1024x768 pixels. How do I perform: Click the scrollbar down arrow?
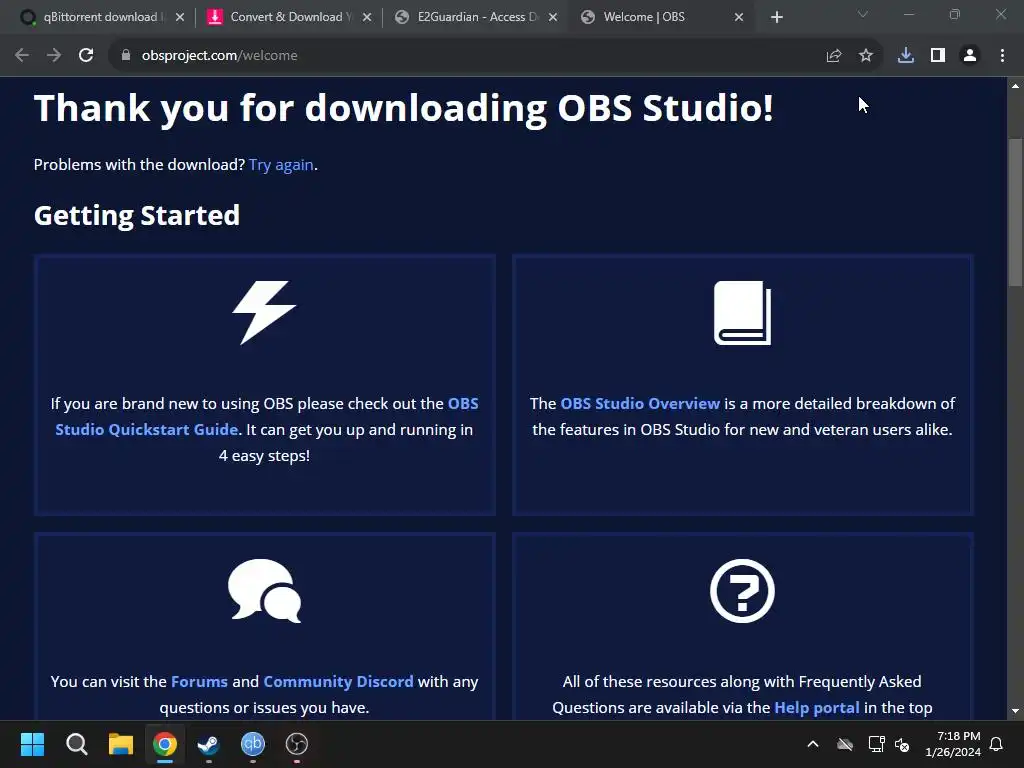tap(1015, 711)
